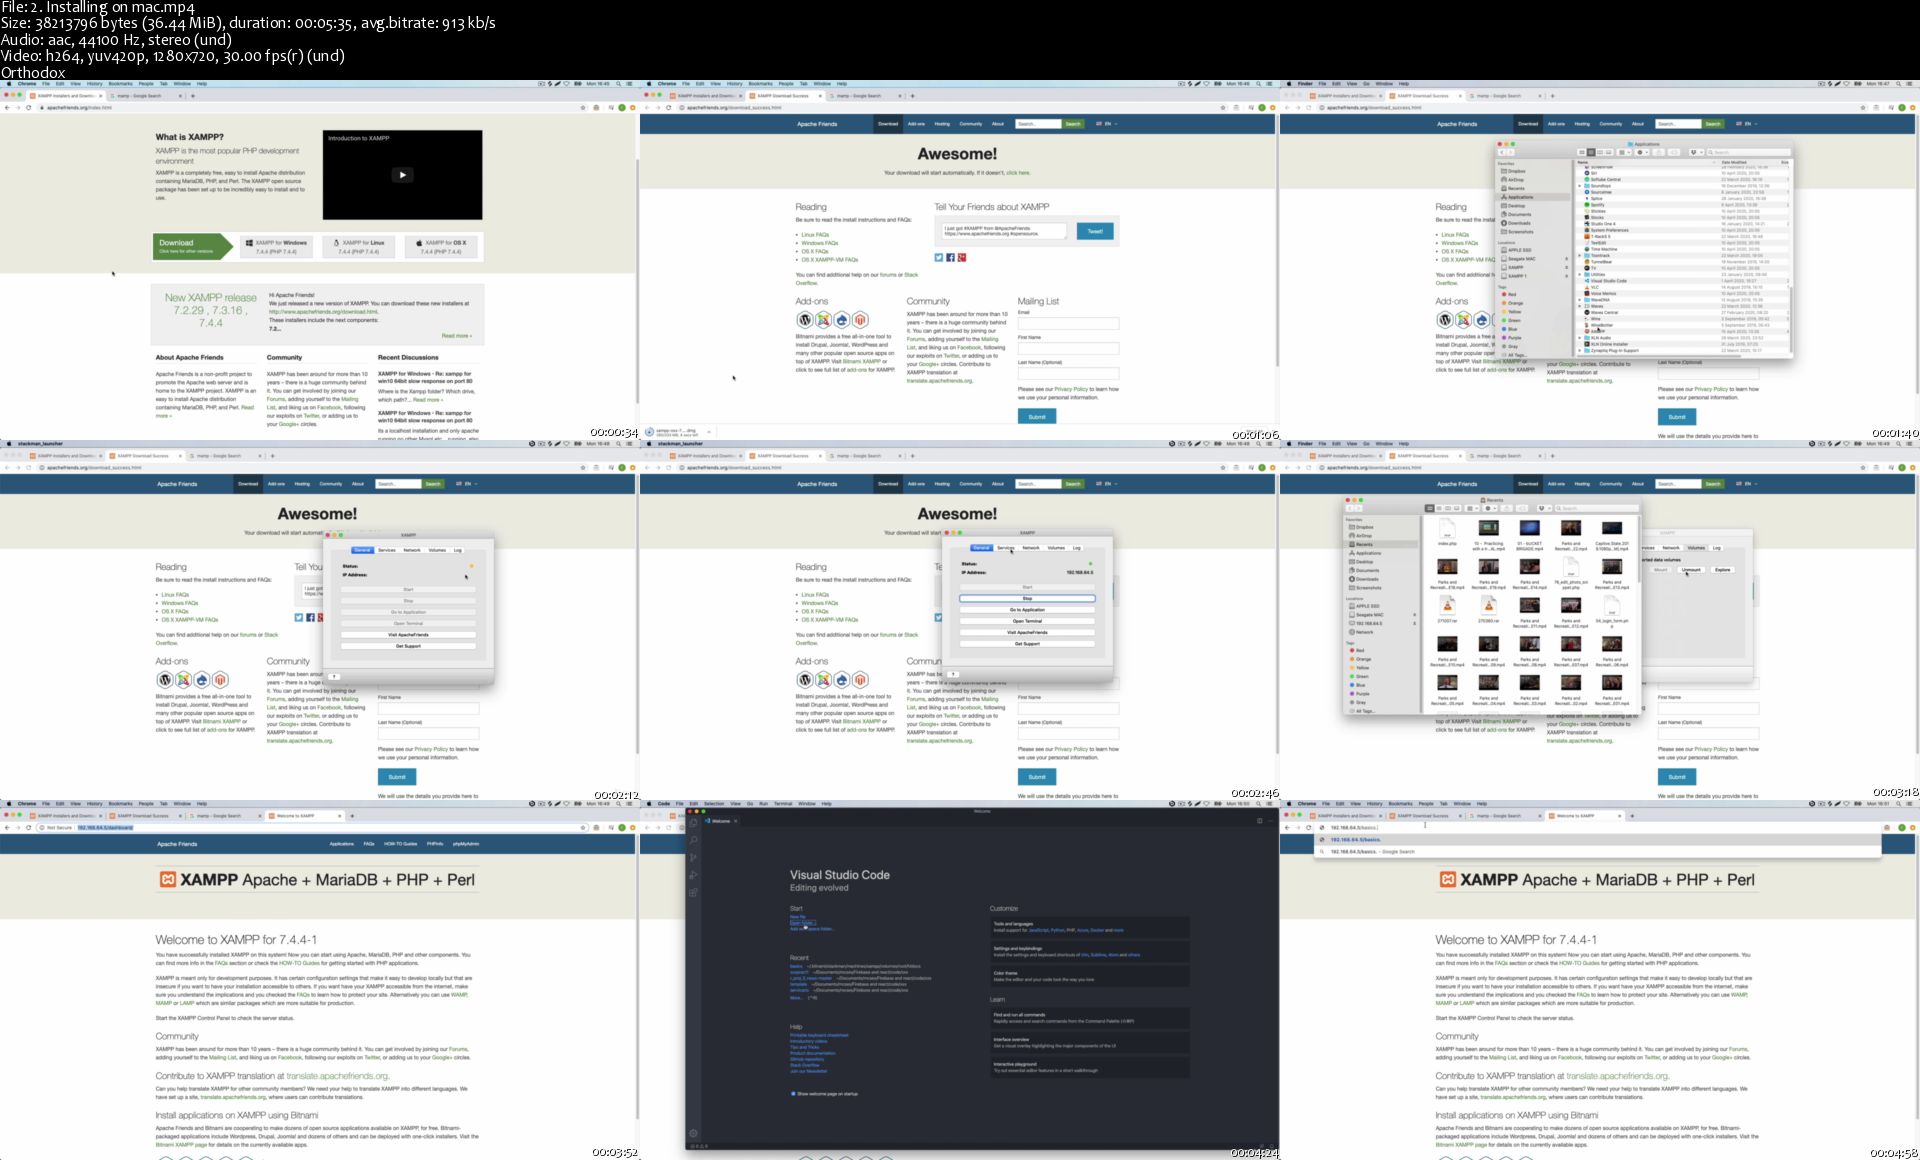
Task: Open phpMyAdmin nav link in 00:03:52 frame
Action: click(466, 844)
